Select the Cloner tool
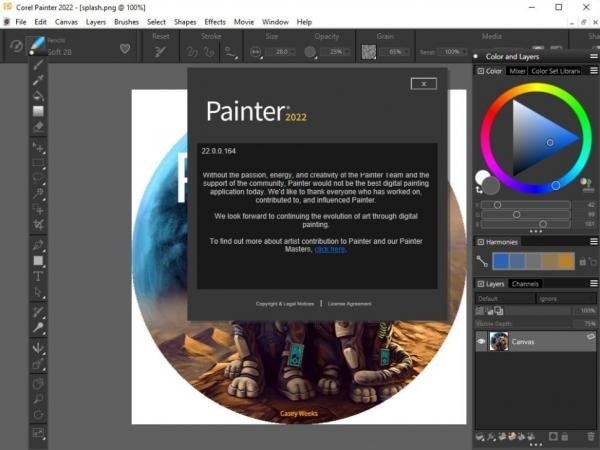This screenshot has height=450, width=600. [38, 311]
